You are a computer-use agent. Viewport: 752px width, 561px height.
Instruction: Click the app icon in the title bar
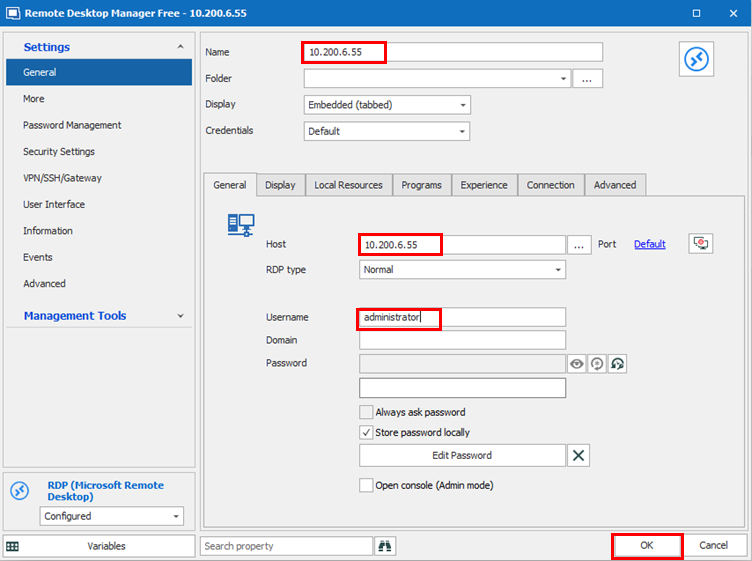(x=12, y=13)
